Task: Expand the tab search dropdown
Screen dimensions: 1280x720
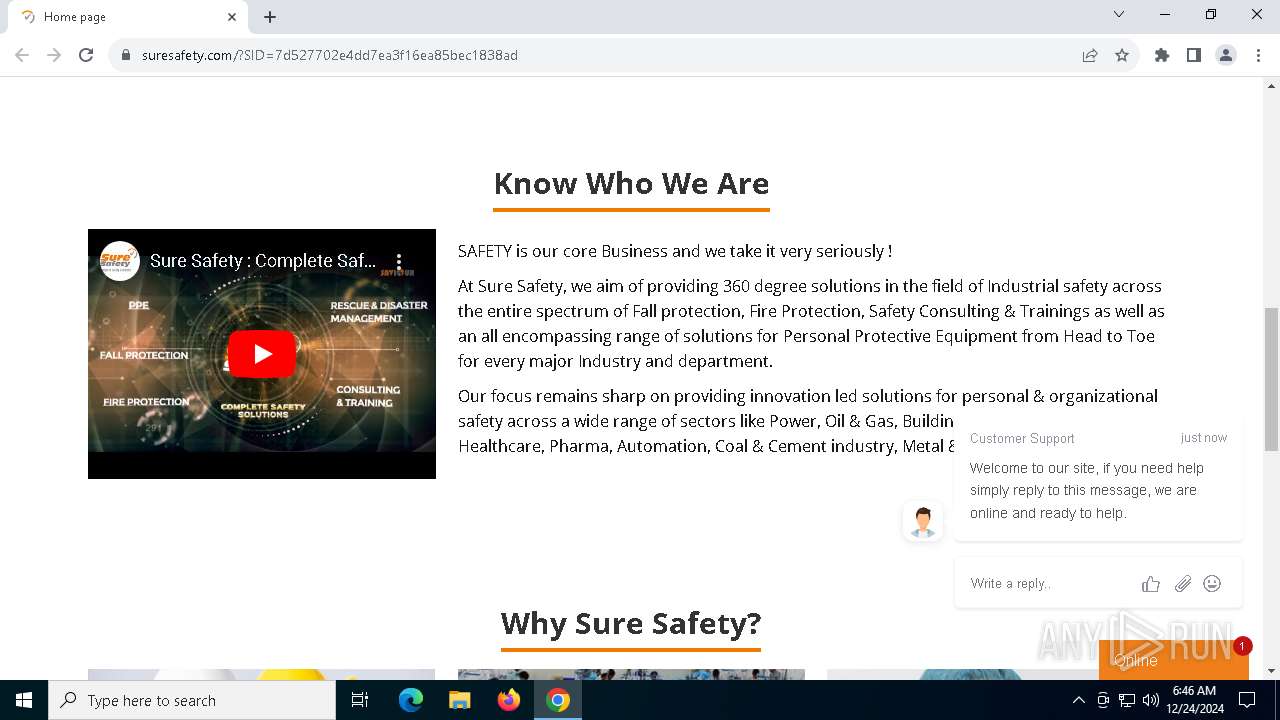Action: point(1119,14)
